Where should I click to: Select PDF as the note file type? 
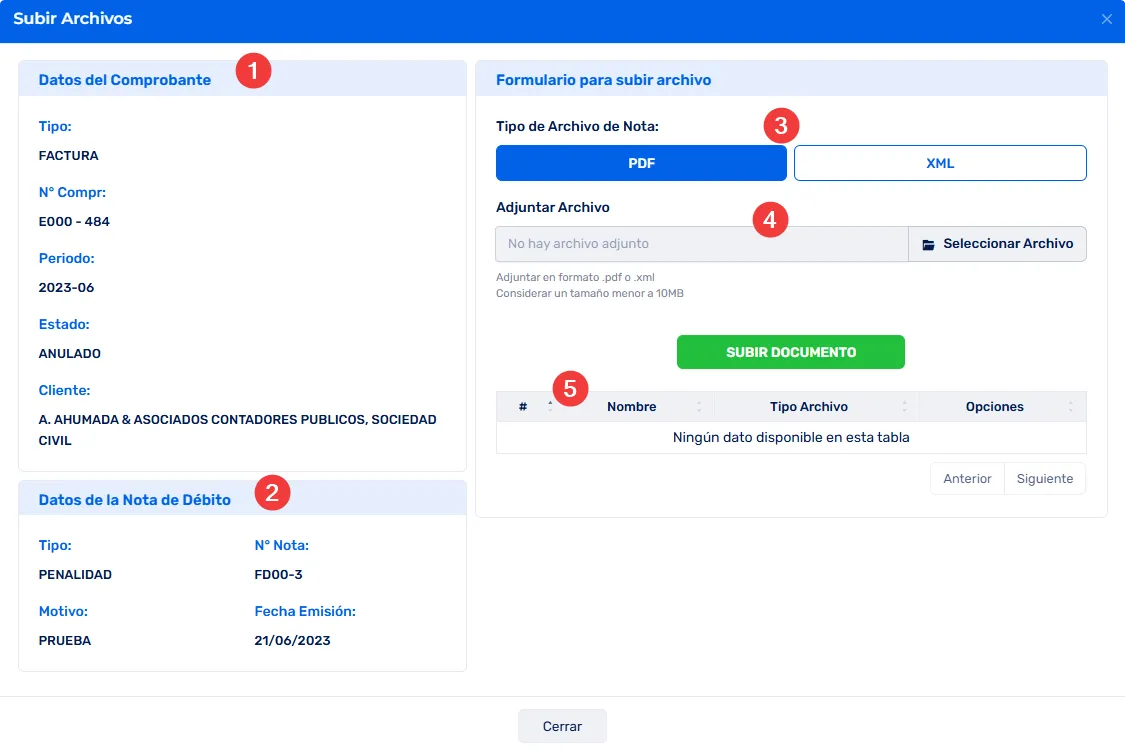click(x=641, y=163)
